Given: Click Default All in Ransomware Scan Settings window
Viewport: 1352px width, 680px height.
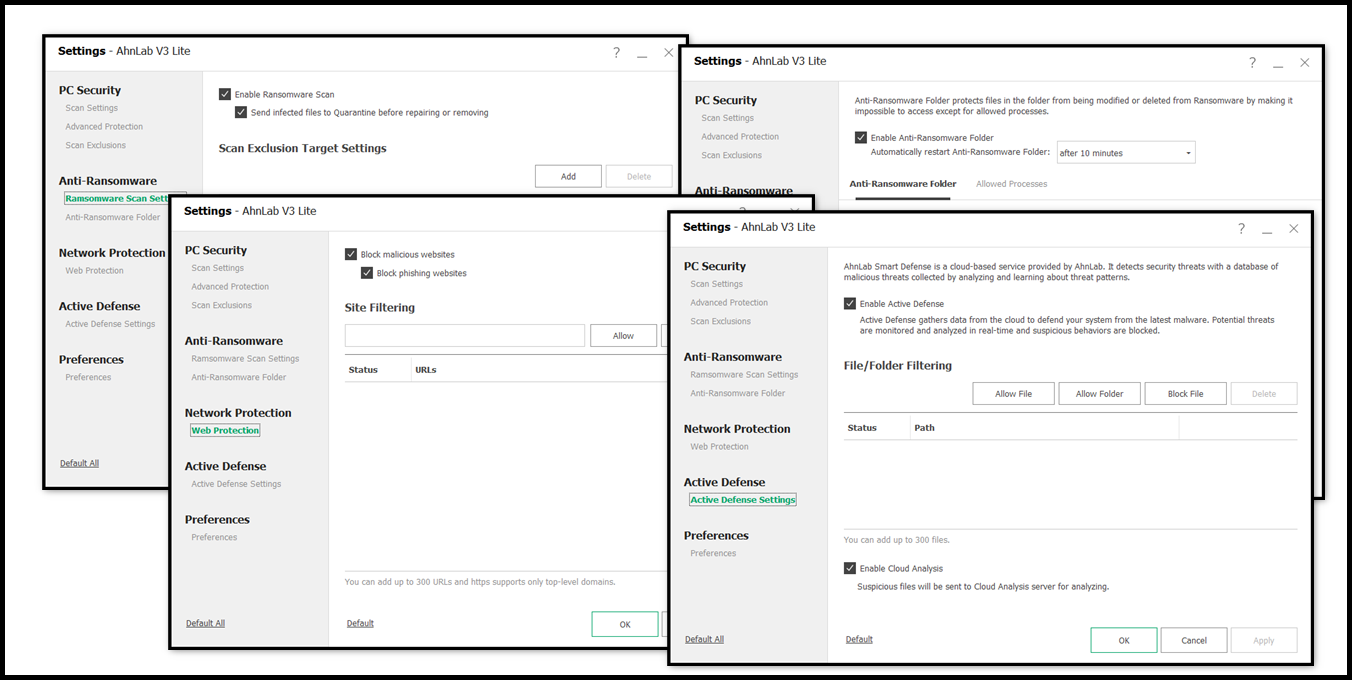Looking at the screenshot, I should 80,463.
